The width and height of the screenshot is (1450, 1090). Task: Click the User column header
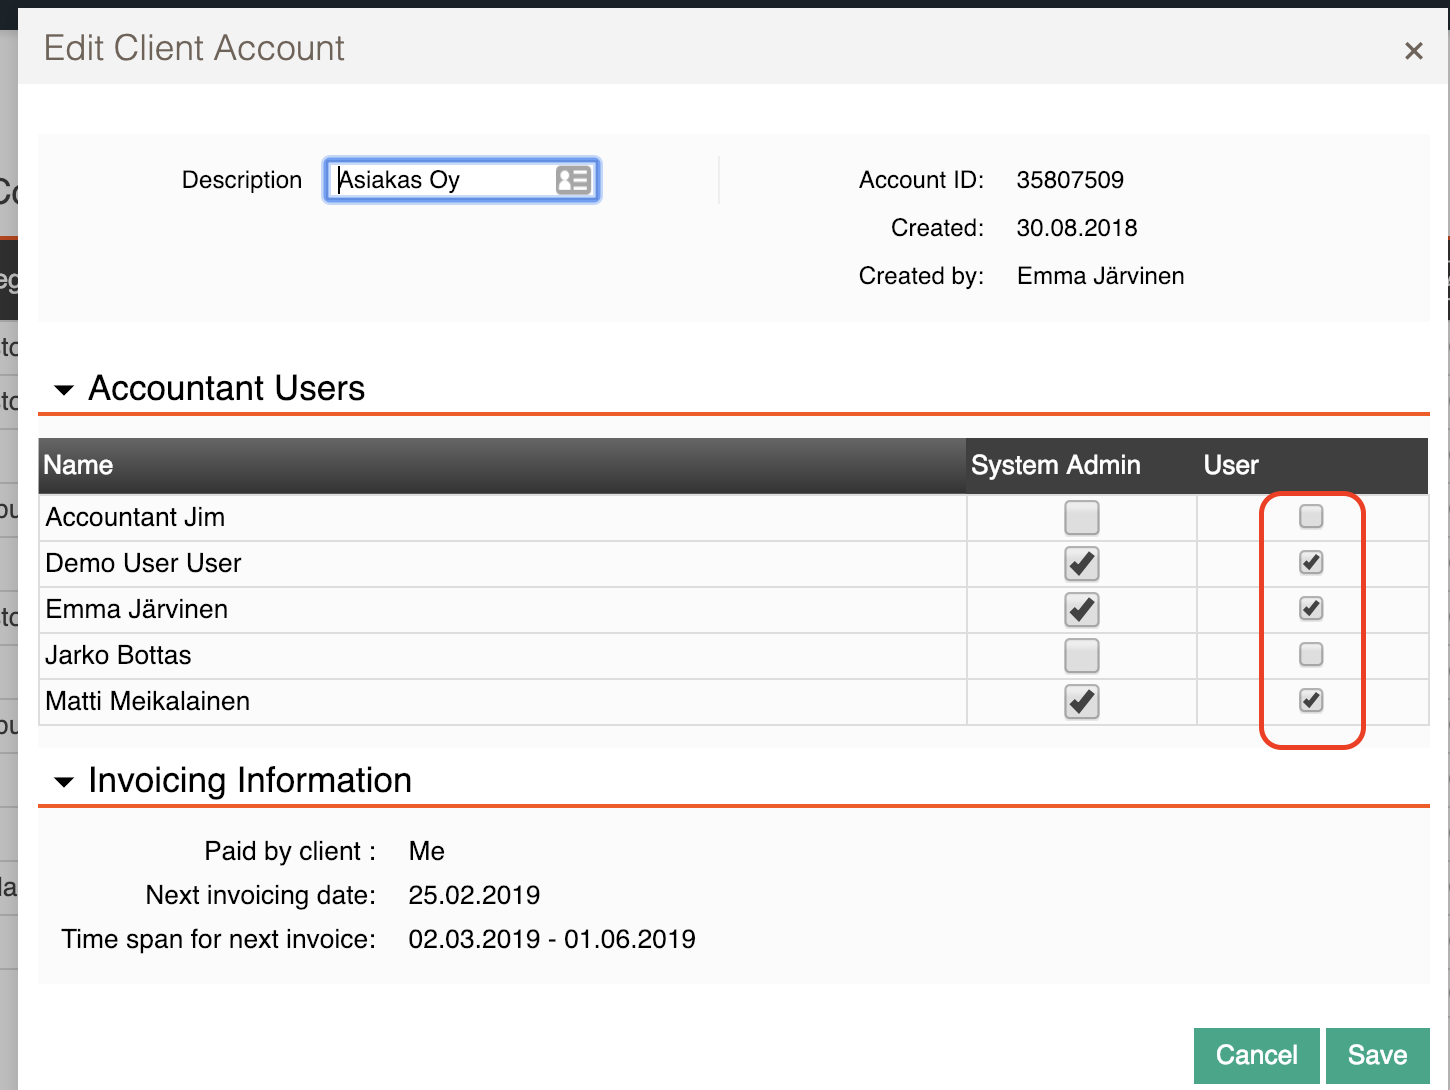(1230, 466)
